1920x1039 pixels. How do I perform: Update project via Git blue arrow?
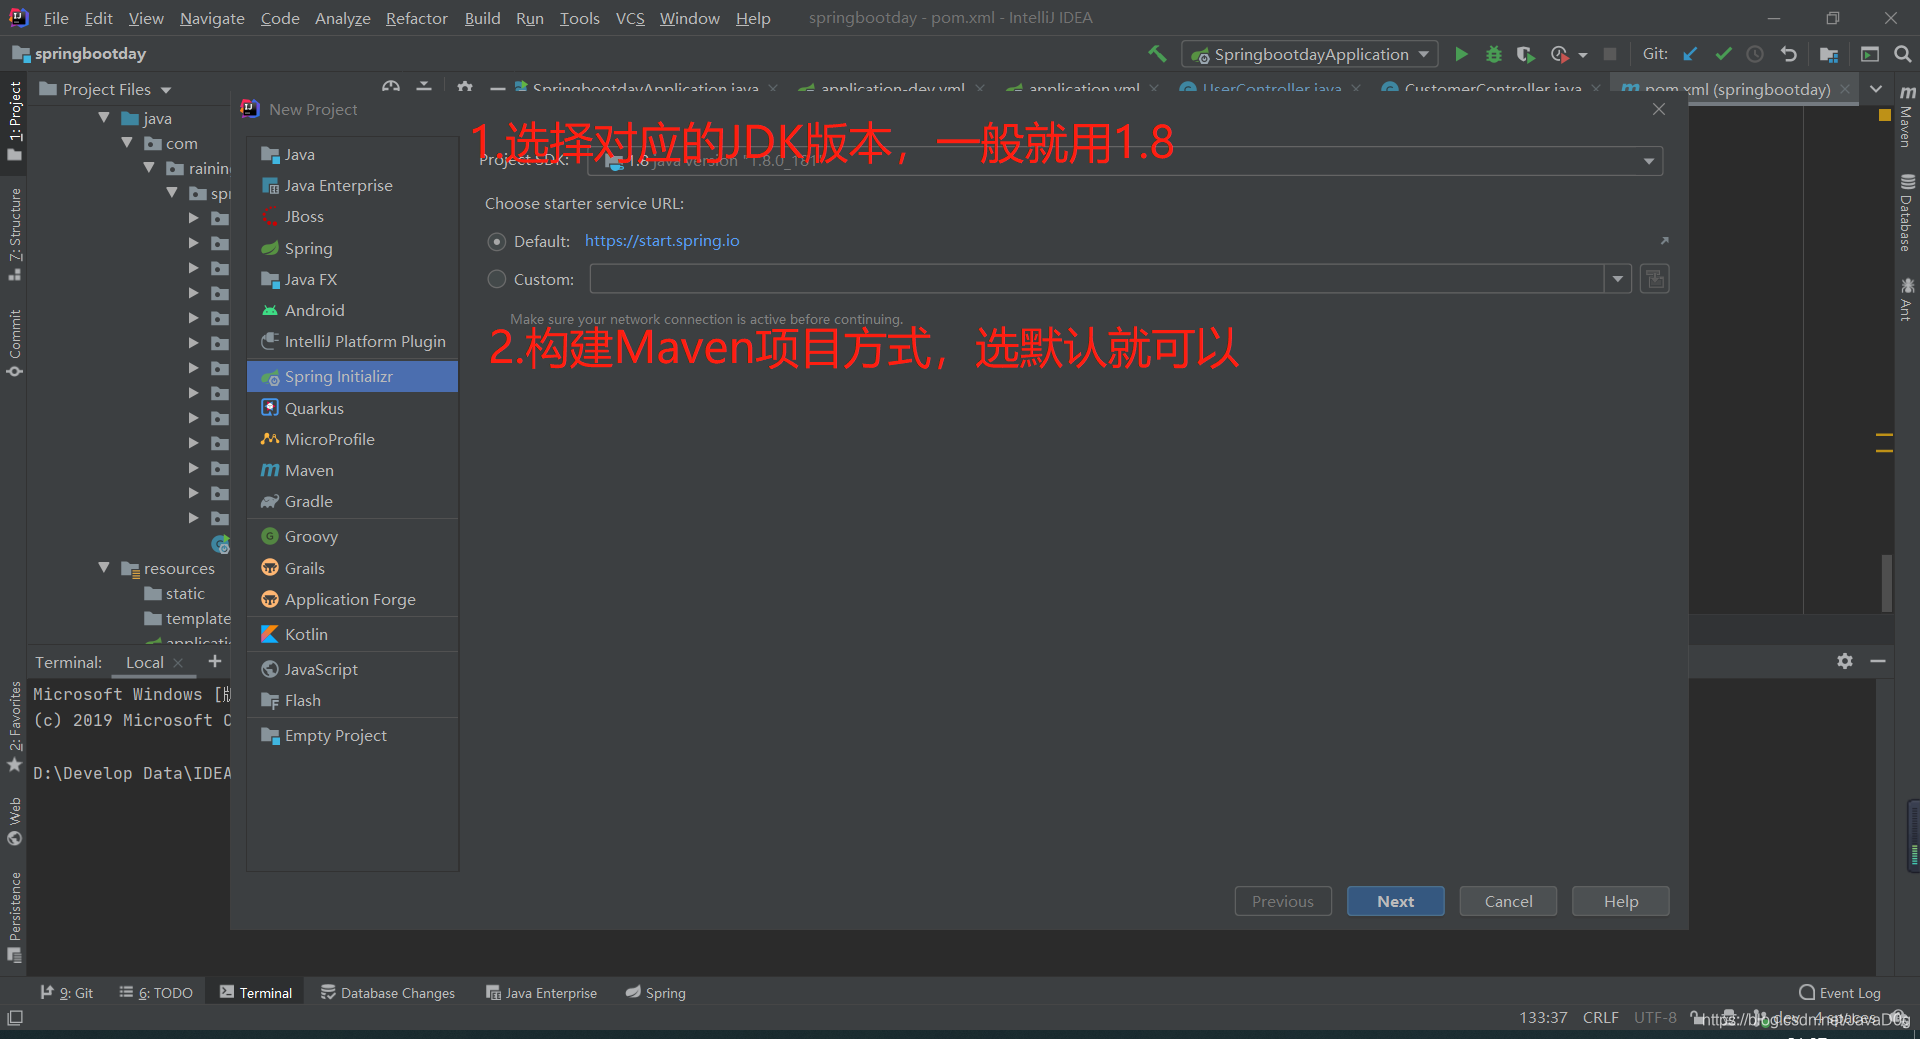1690,54
